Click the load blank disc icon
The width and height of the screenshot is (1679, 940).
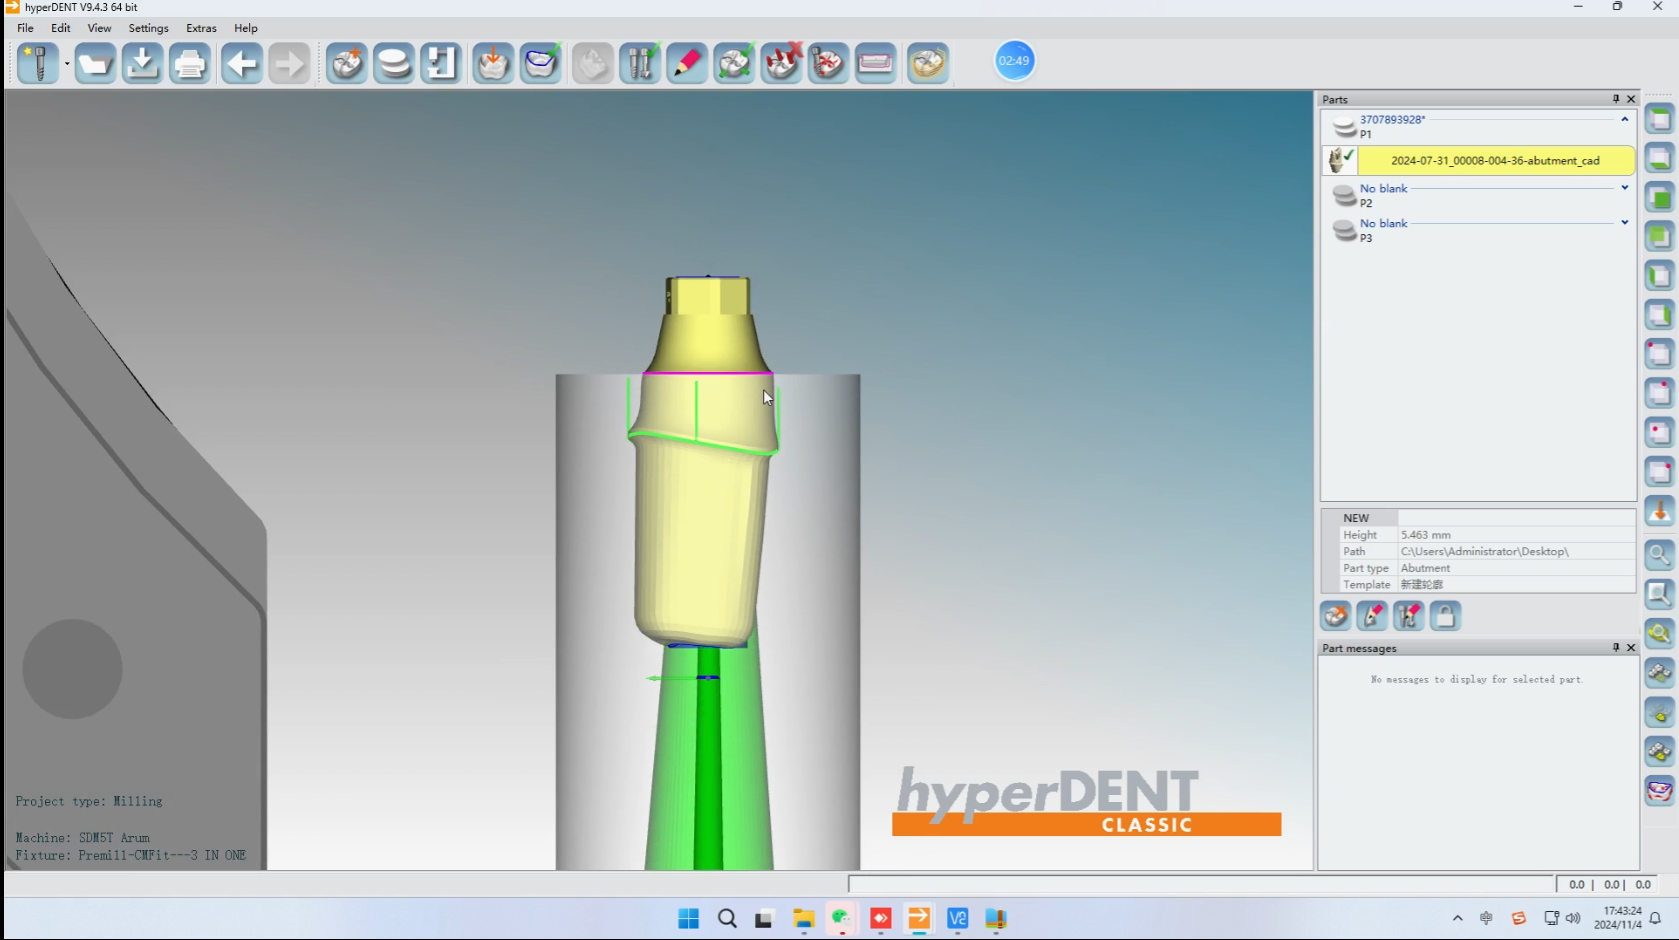pos(394,64)
